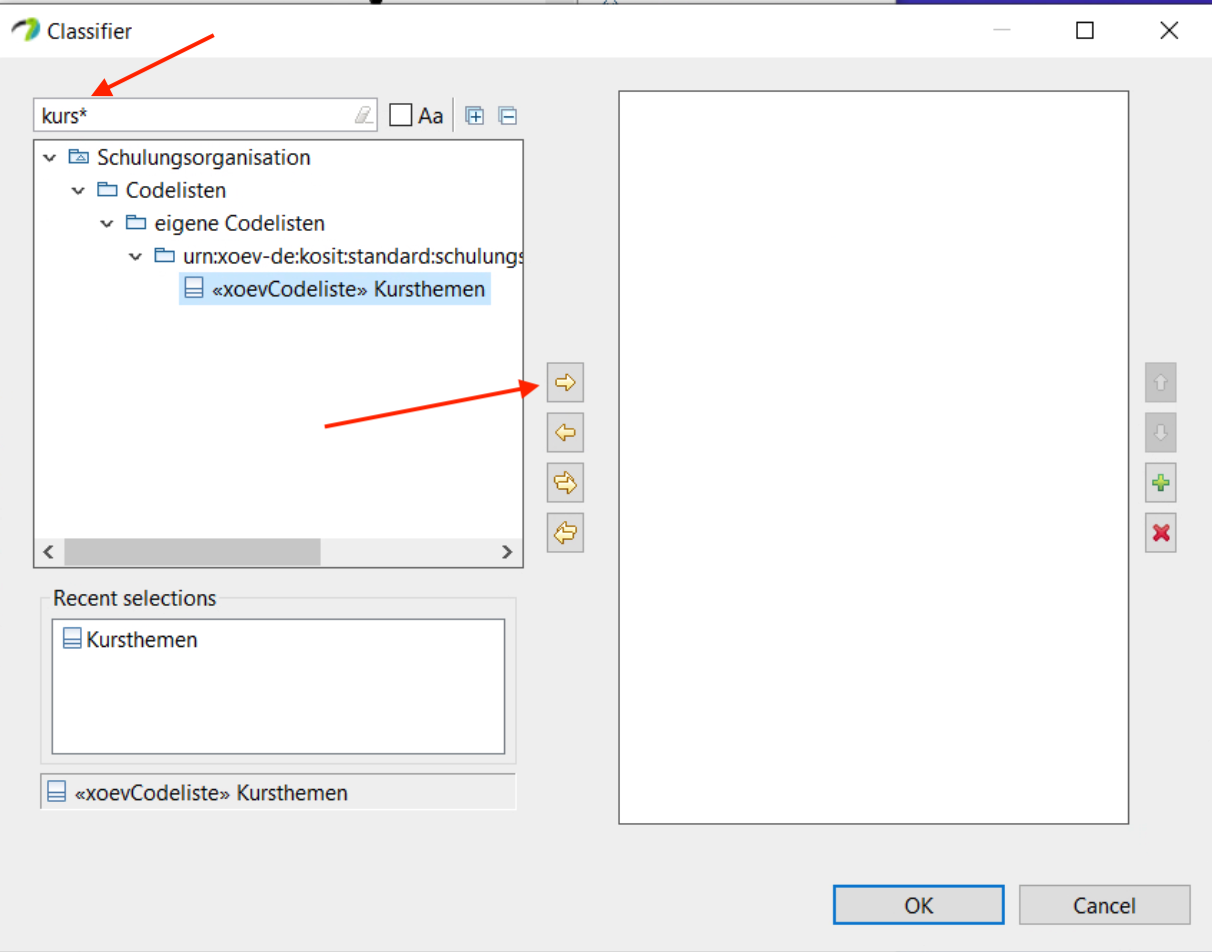Select «xoevCodeliste» Kursthemen in the tree

click(x=335, y=289)
